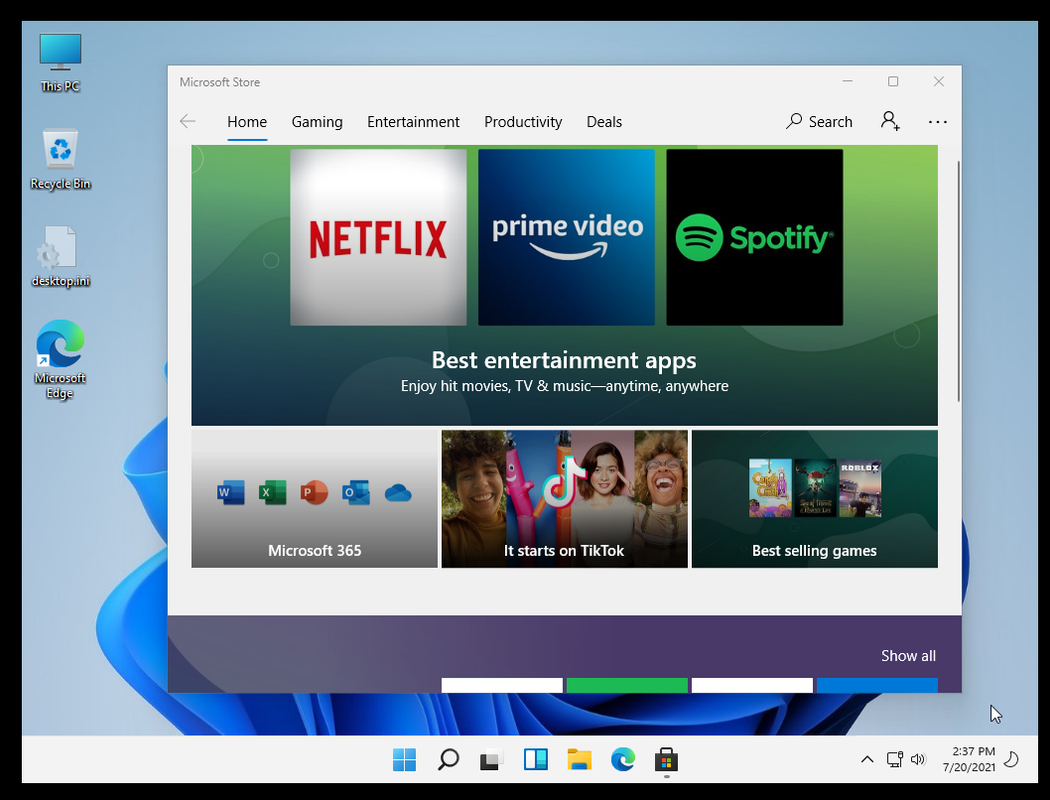1050x800 pixels.
Task: Click the notification moon icon in tray
Action: point(1012,759)
